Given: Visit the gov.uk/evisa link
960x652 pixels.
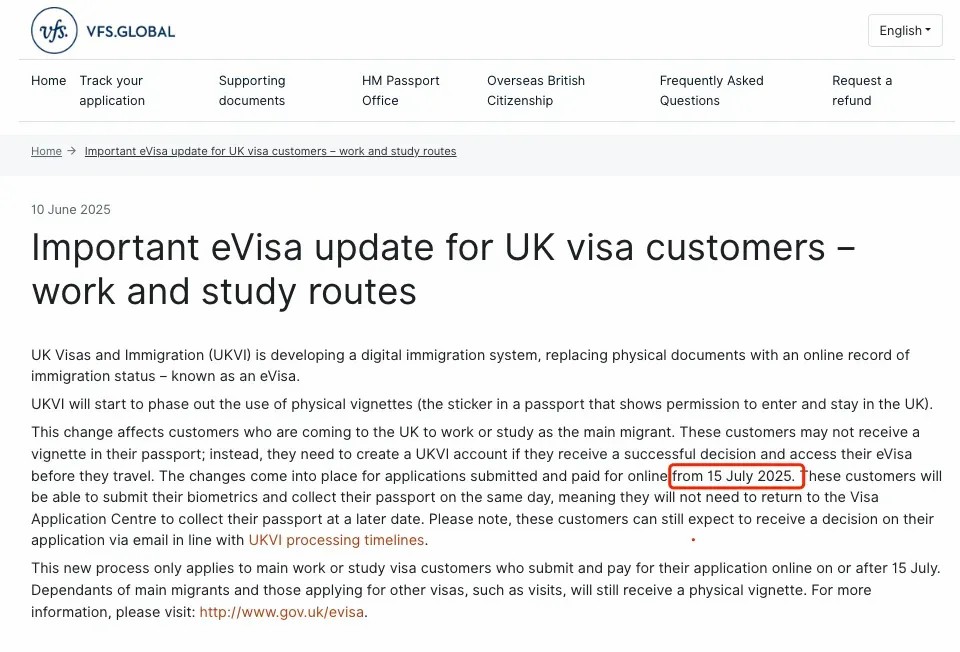Looking at the screenshot, I should pos(282,612).
